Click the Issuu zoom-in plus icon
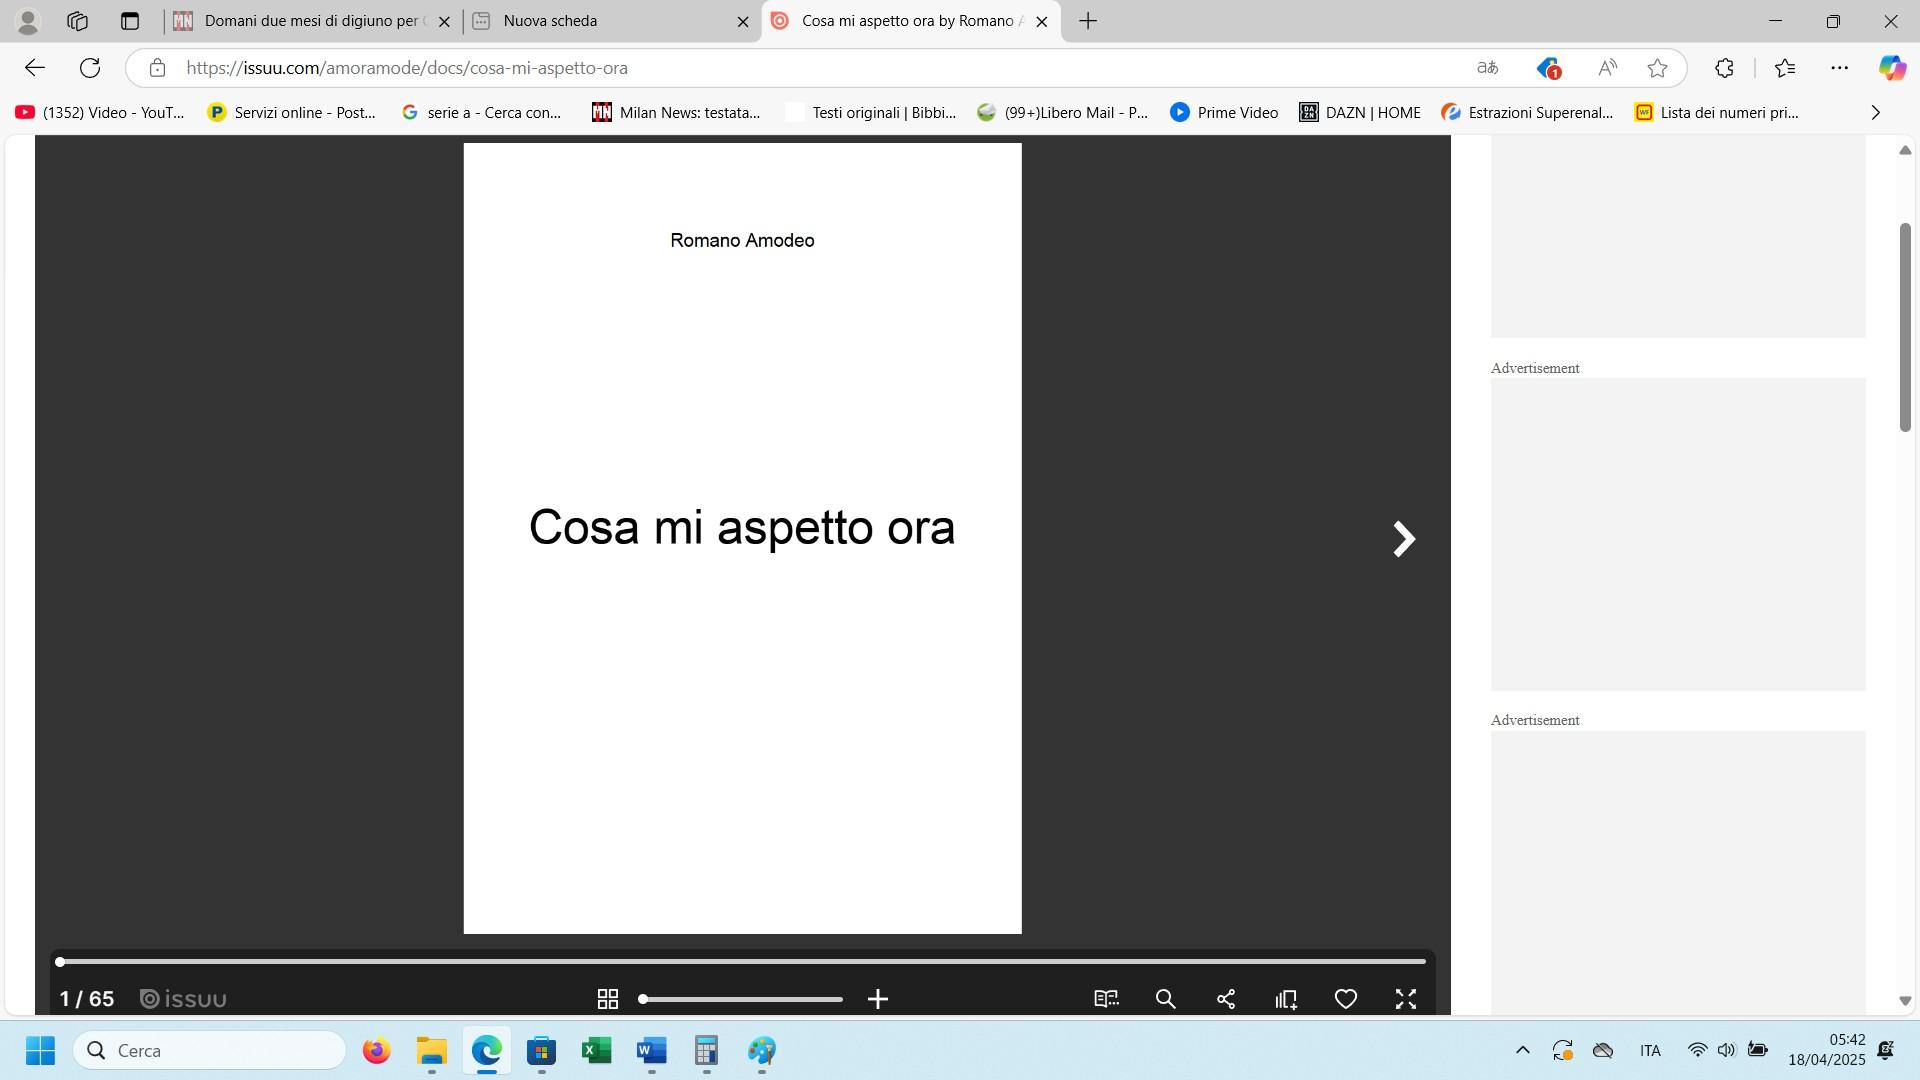This screenshot has width=1920, height=1080. pos(878,999)
